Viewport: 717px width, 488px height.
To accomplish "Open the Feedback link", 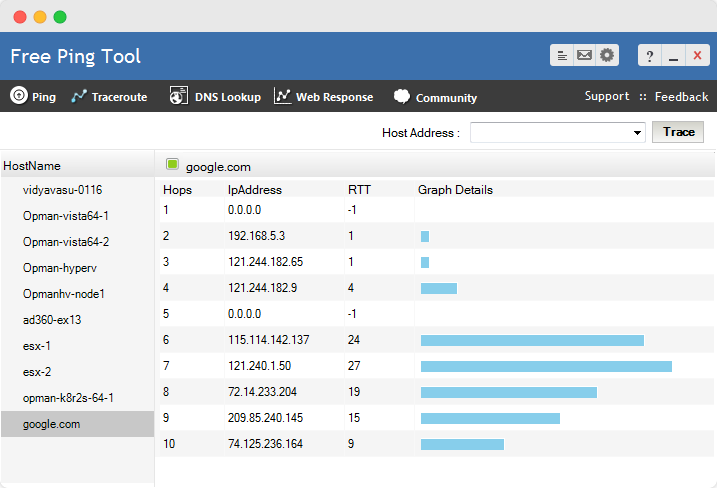I will (x=681, y=97).
